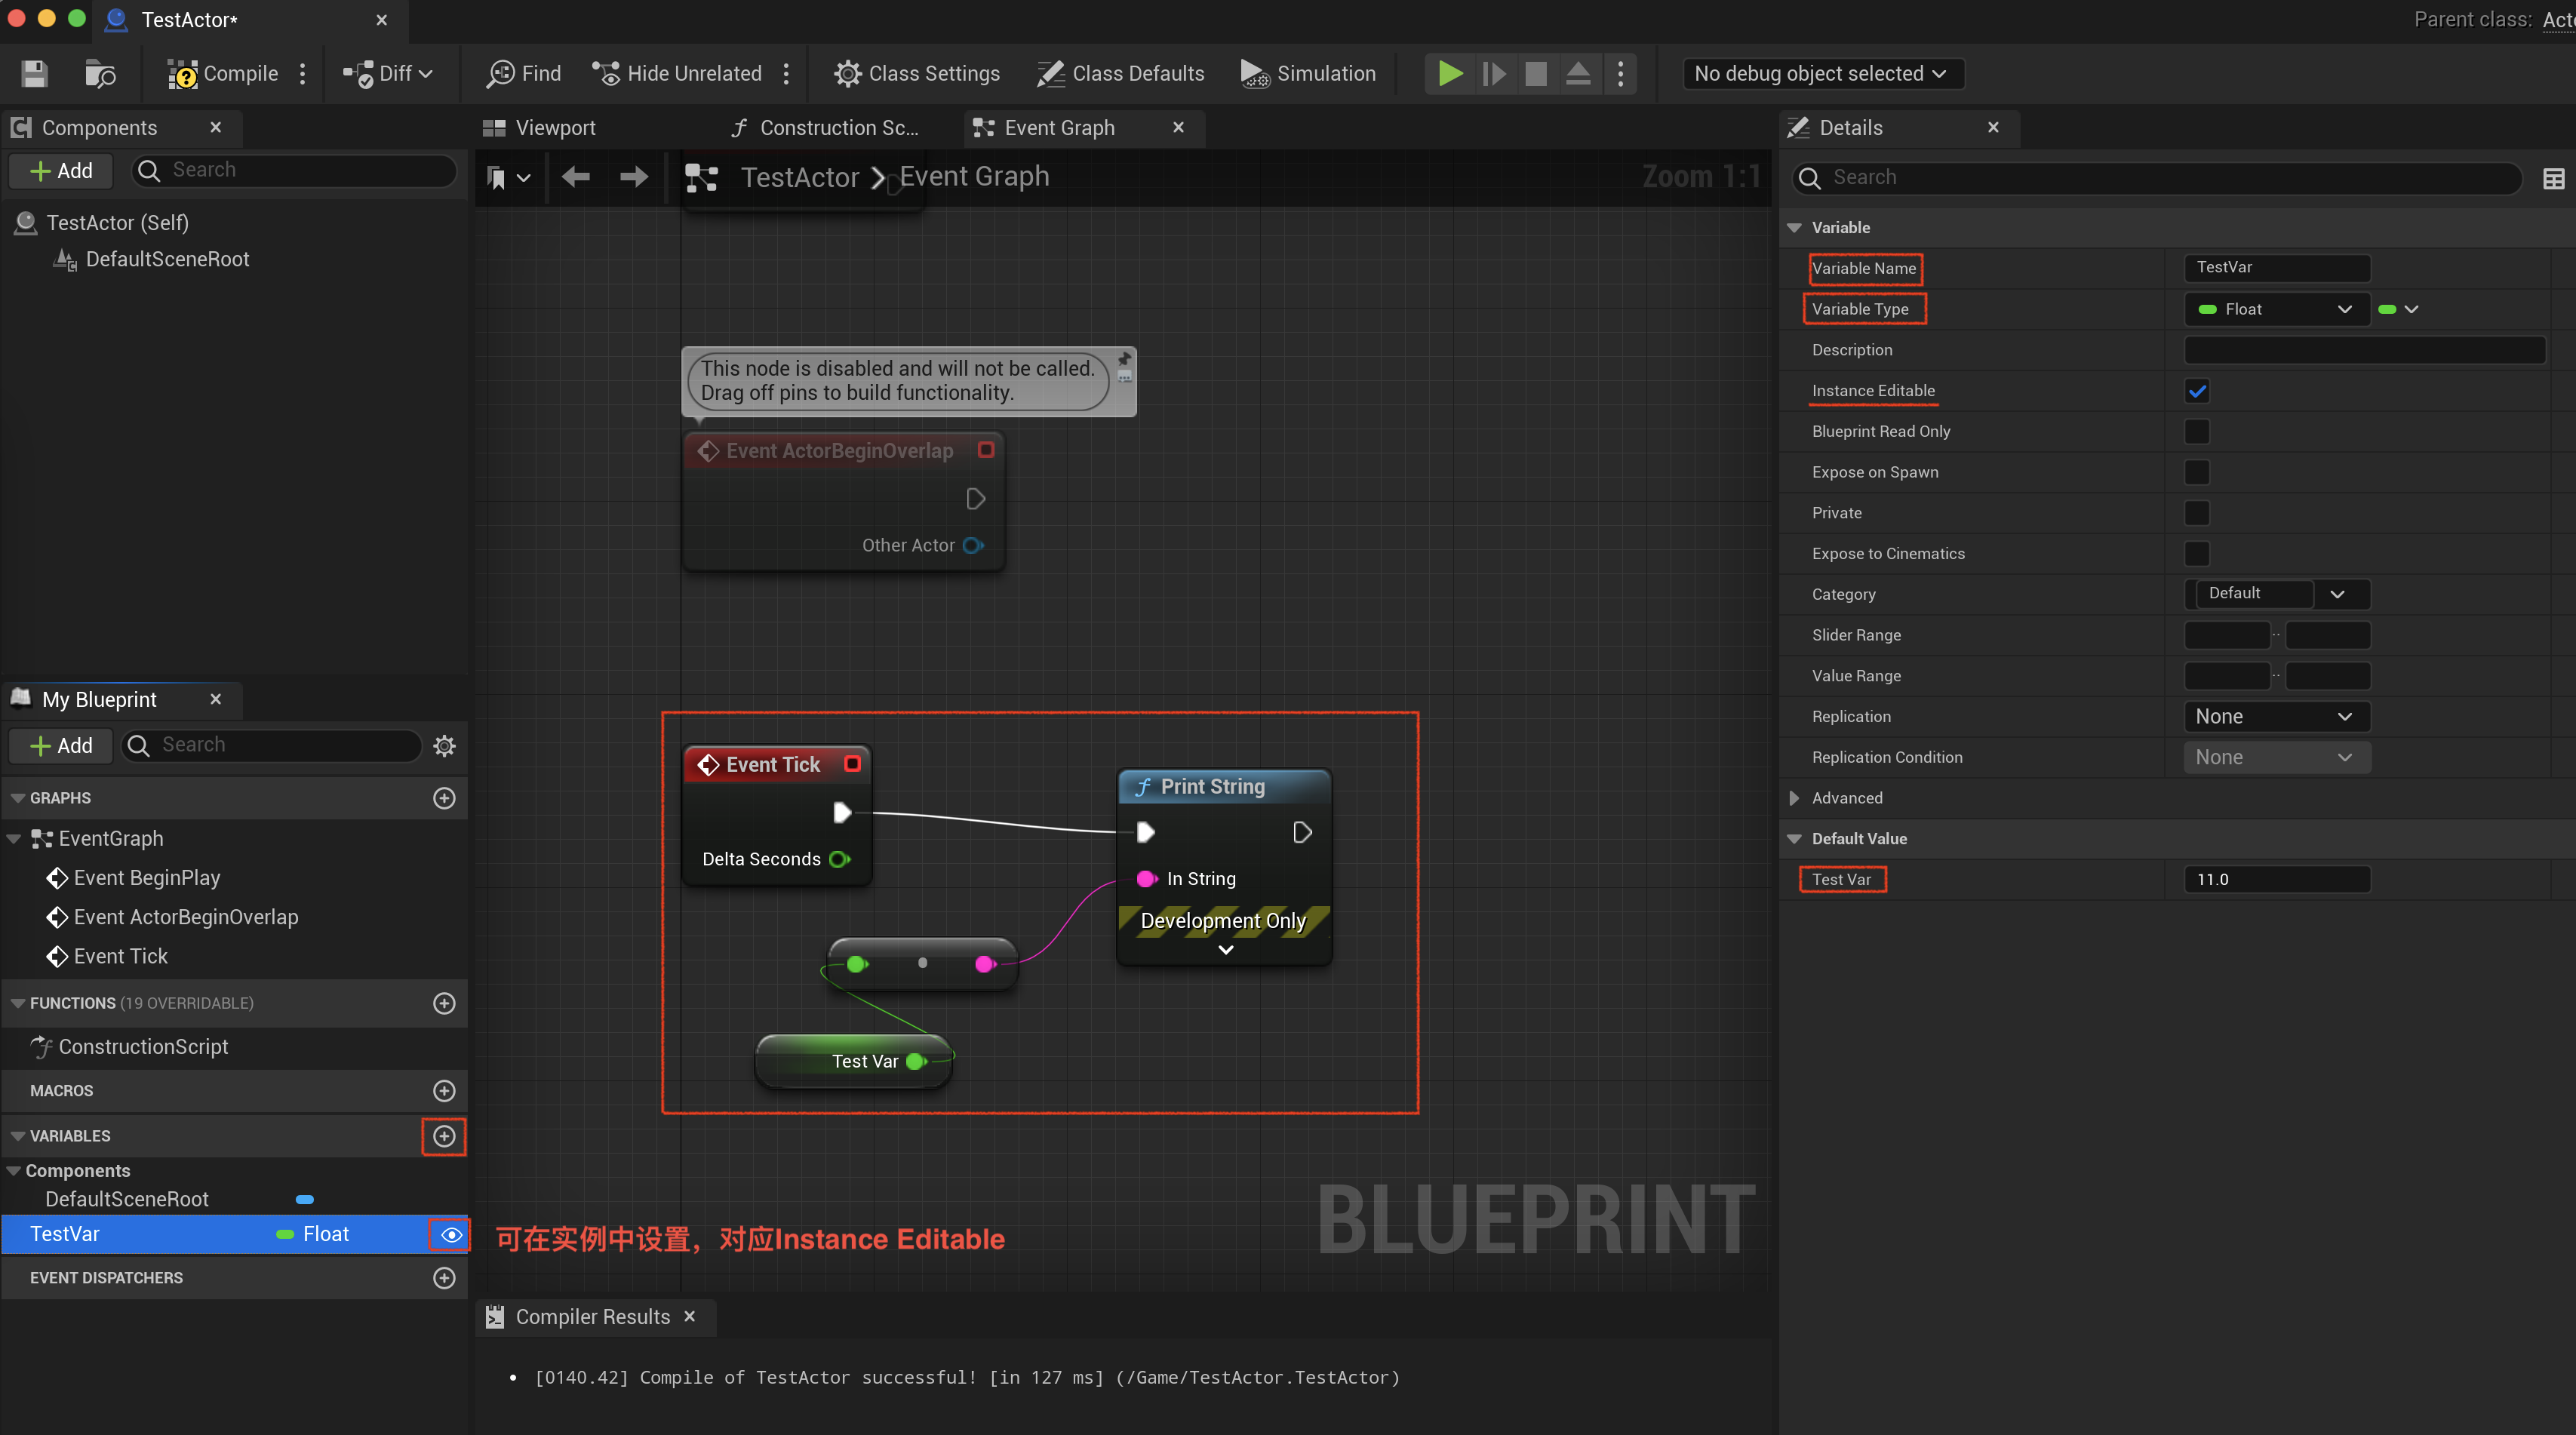
Task: Select the Event Graph tab
Action: click(x=1059, y=128)
